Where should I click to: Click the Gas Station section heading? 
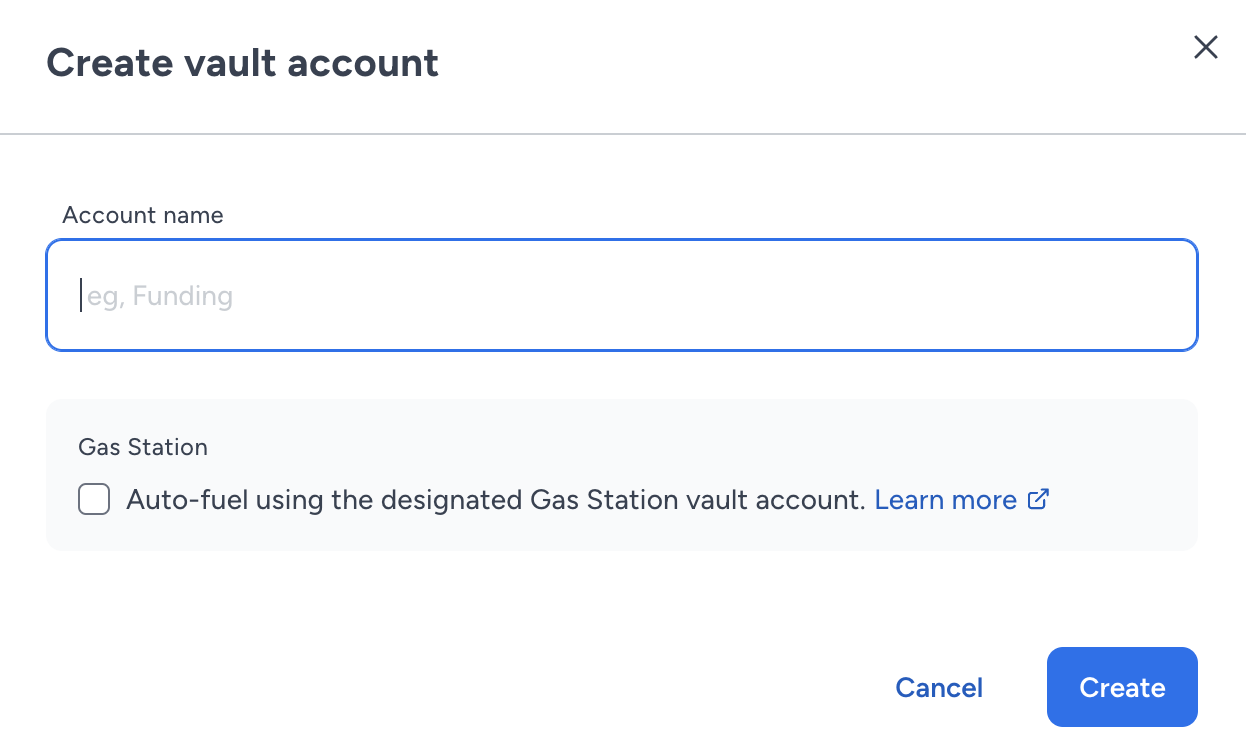click(x=143, y=447)
